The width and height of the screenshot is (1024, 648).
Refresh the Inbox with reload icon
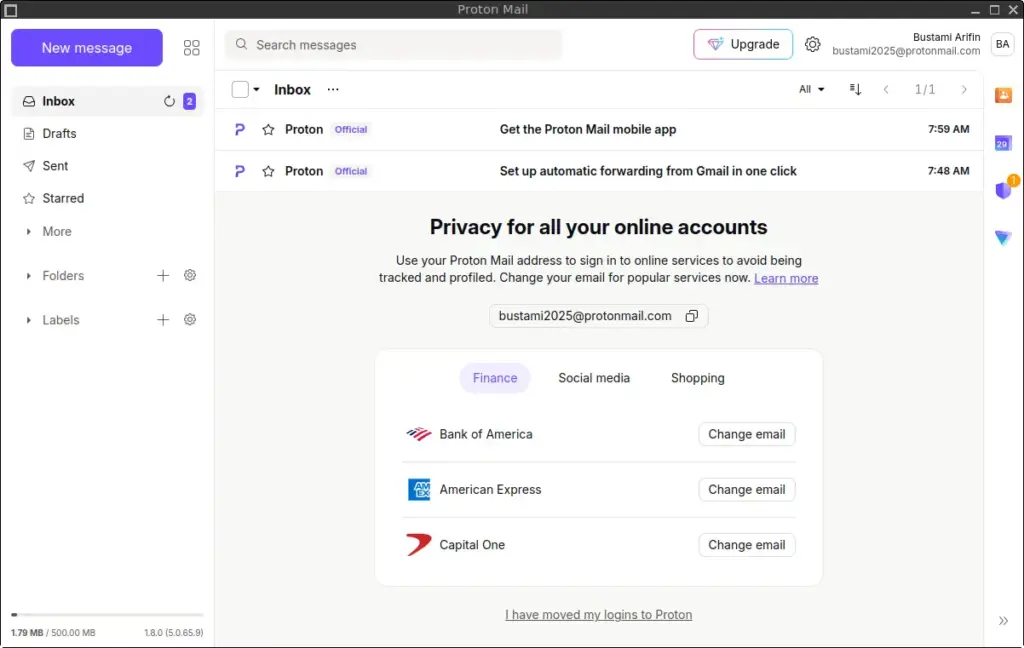click(x=169, y=101)
